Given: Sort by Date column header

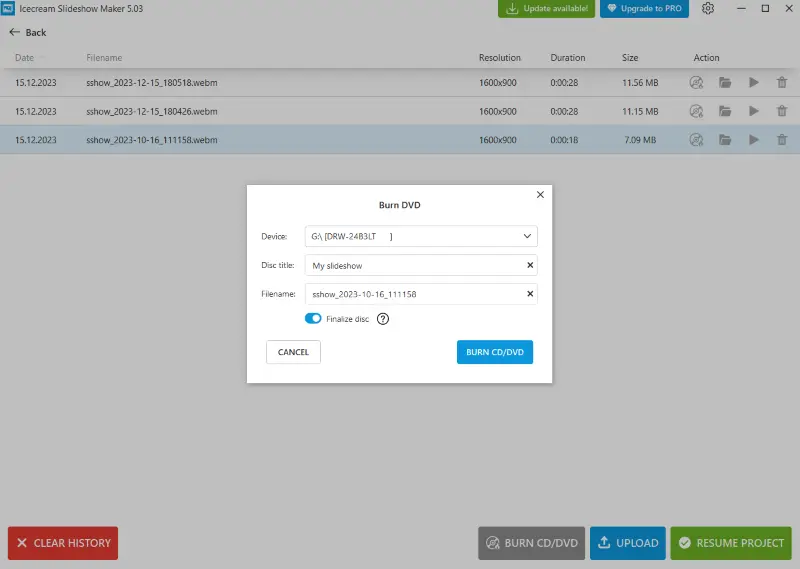Looking at the screenshot, I should click(x=24, y=58).
